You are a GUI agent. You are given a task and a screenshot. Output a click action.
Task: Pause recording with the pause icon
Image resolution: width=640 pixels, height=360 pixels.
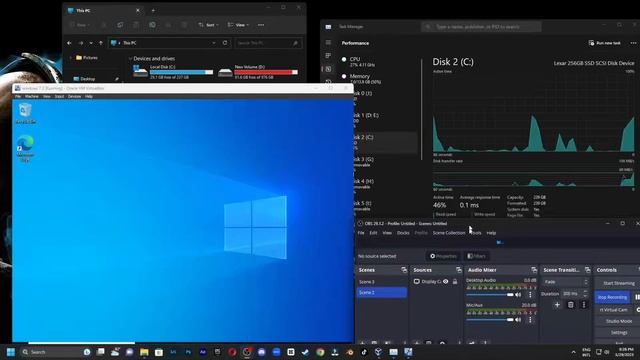(x=637, y=297)
